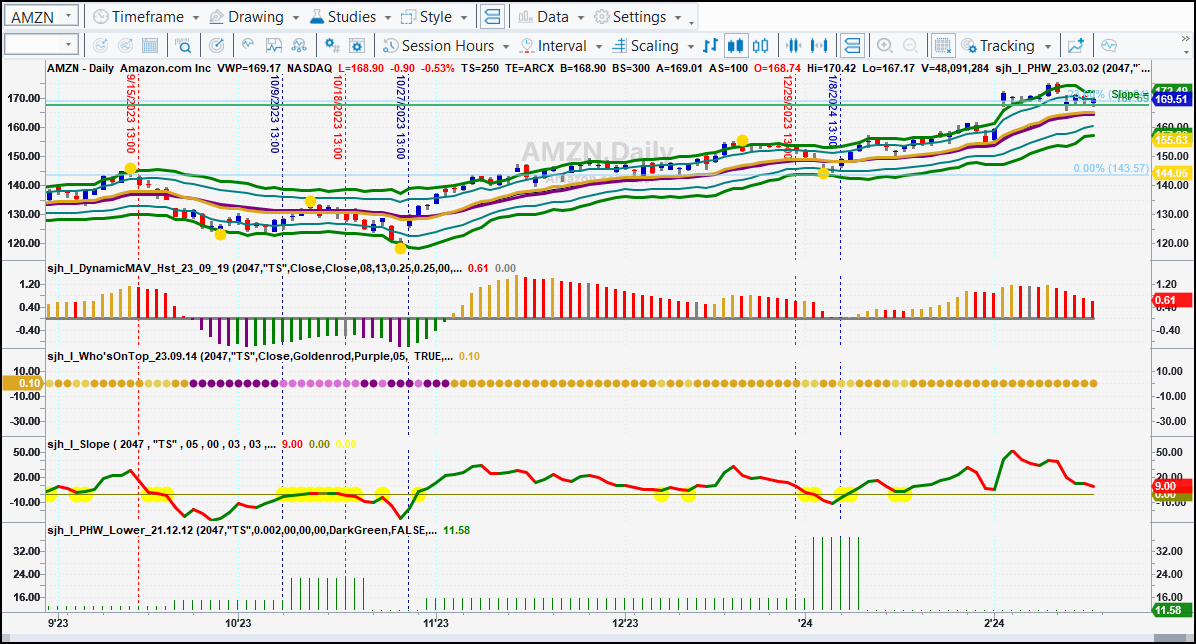Zoom in with the magnifier plus icon
Screen dimensions: 1196x644
click(885, 46)
